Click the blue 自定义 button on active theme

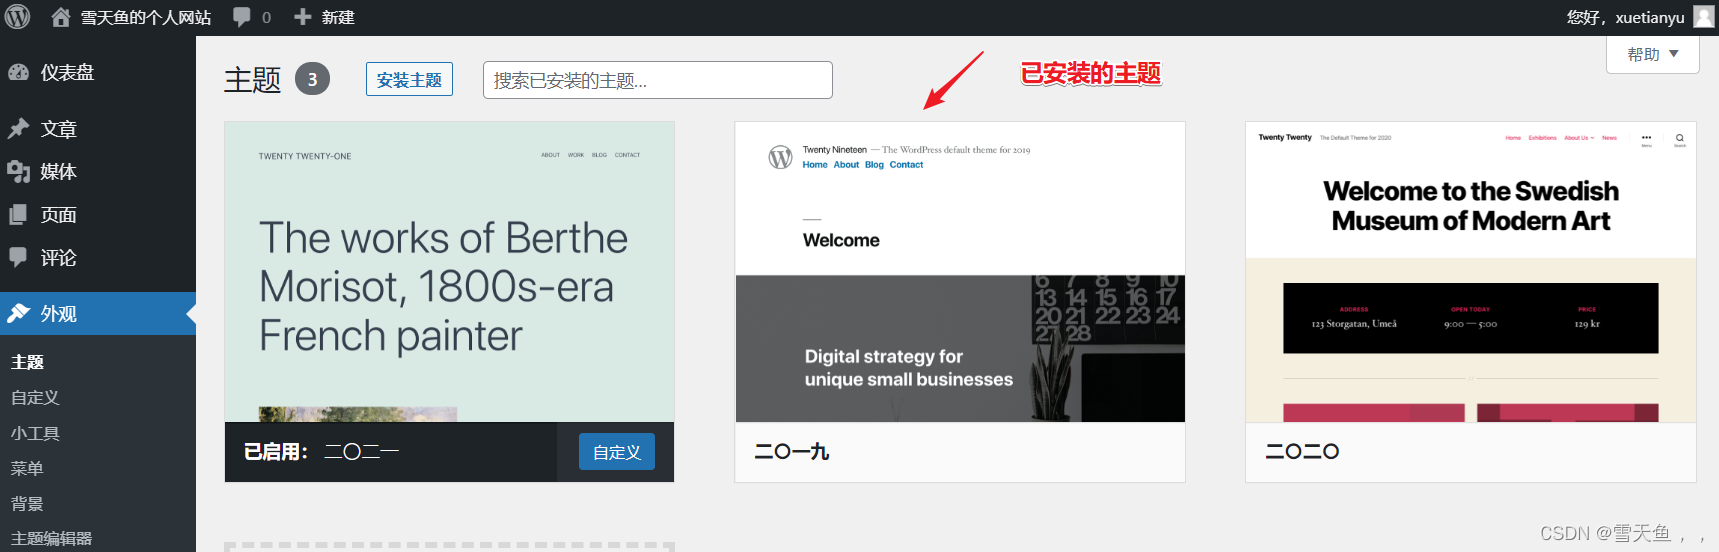pos(617,452)
